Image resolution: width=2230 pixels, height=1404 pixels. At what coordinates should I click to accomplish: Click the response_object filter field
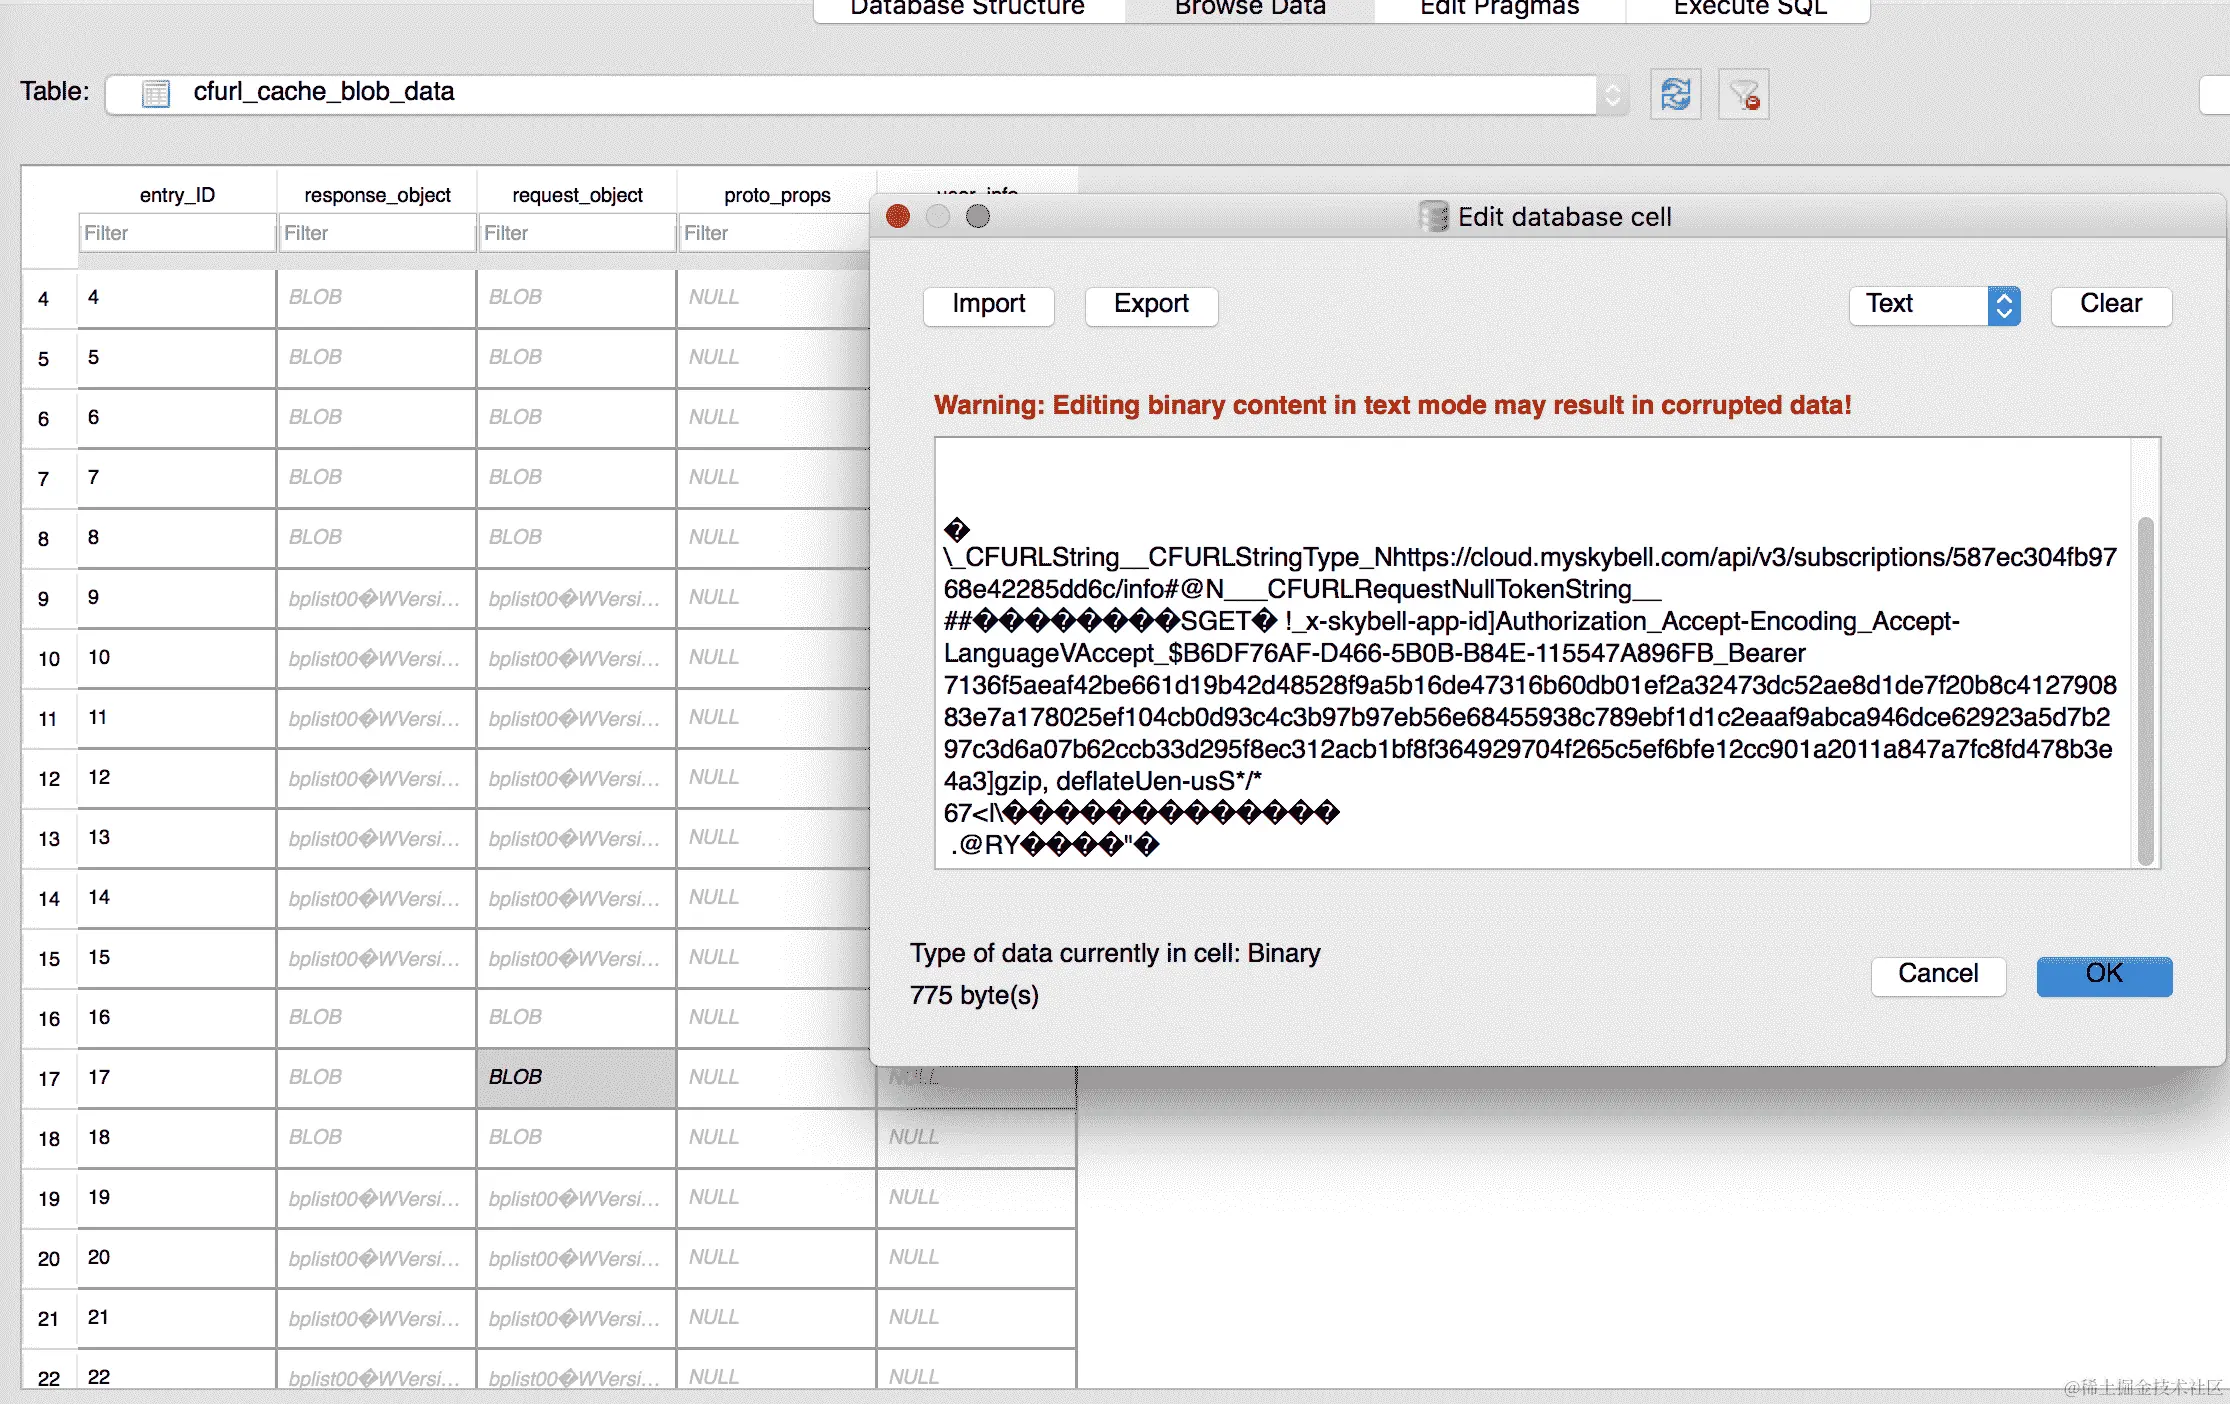tap(376, 233)
